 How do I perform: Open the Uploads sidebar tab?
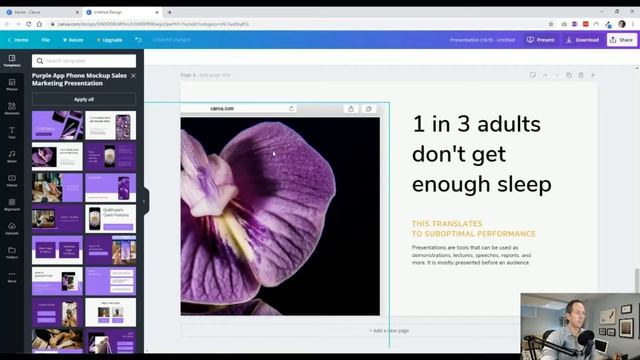coord(12,229)
